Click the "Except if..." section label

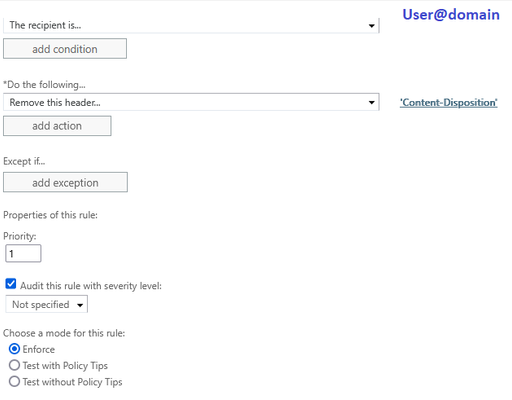tap(24, 161)
